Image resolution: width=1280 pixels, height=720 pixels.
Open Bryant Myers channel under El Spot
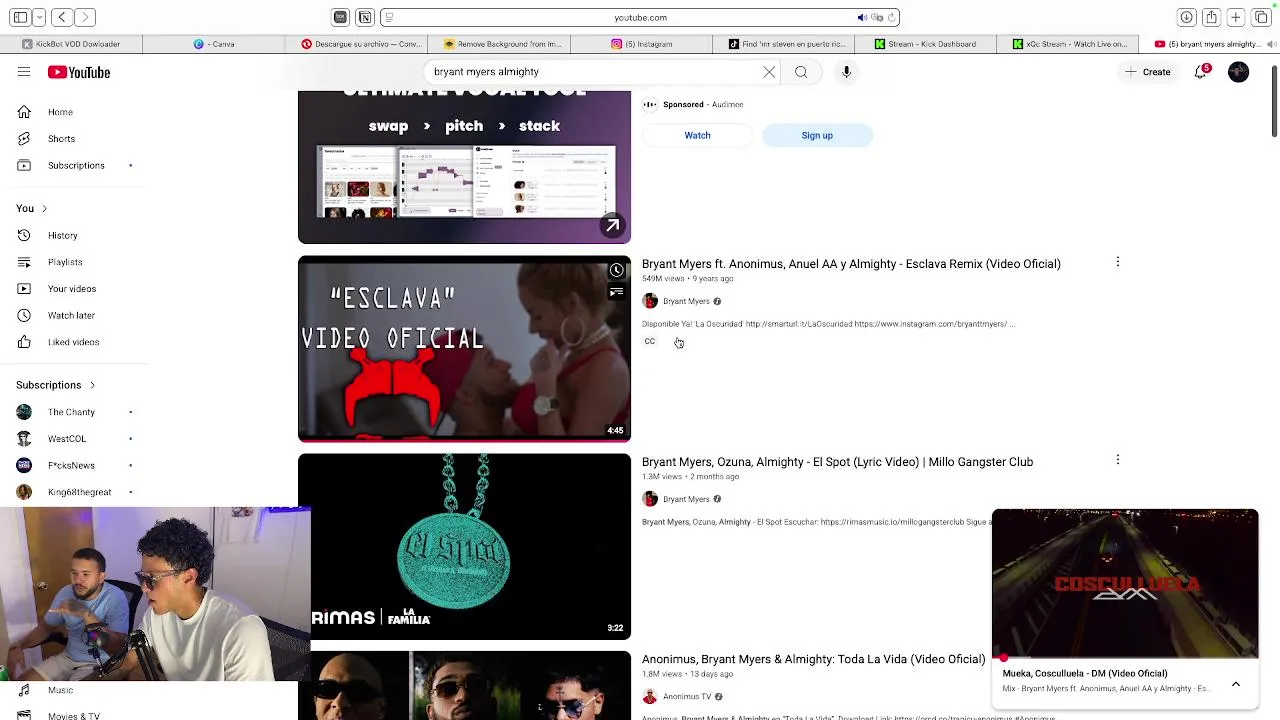(x=686, y=499)
